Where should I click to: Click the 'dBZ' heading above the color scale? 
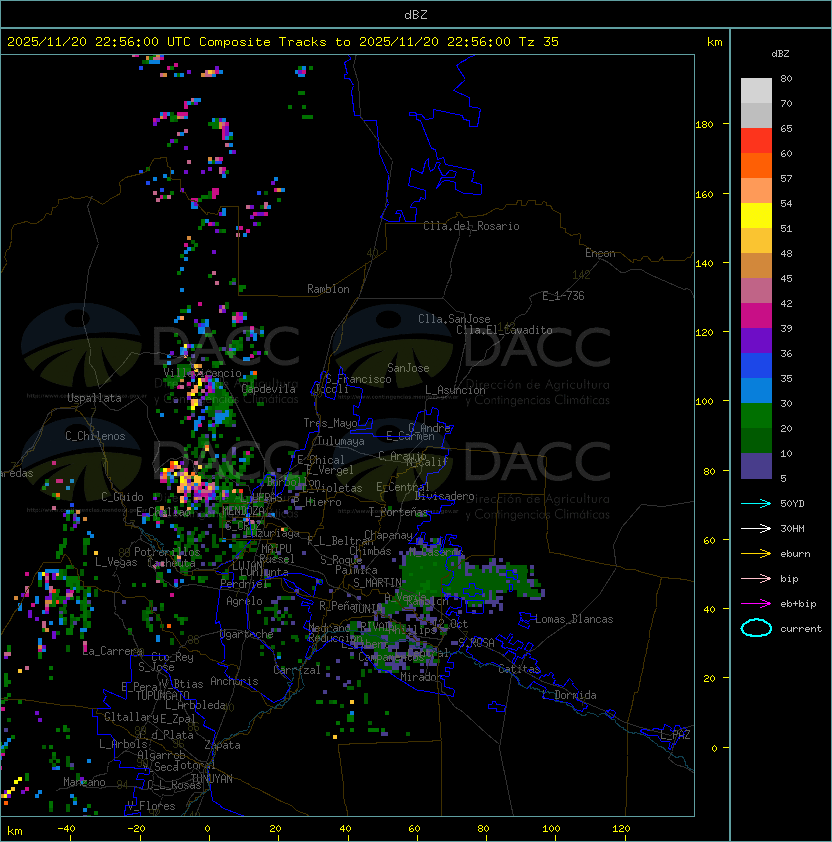tap(780, 54)
